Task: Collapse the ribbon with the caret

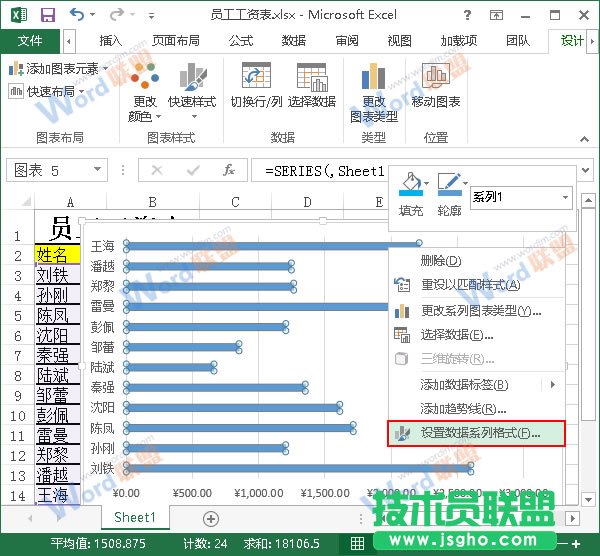Action: [x=584, y=139]
